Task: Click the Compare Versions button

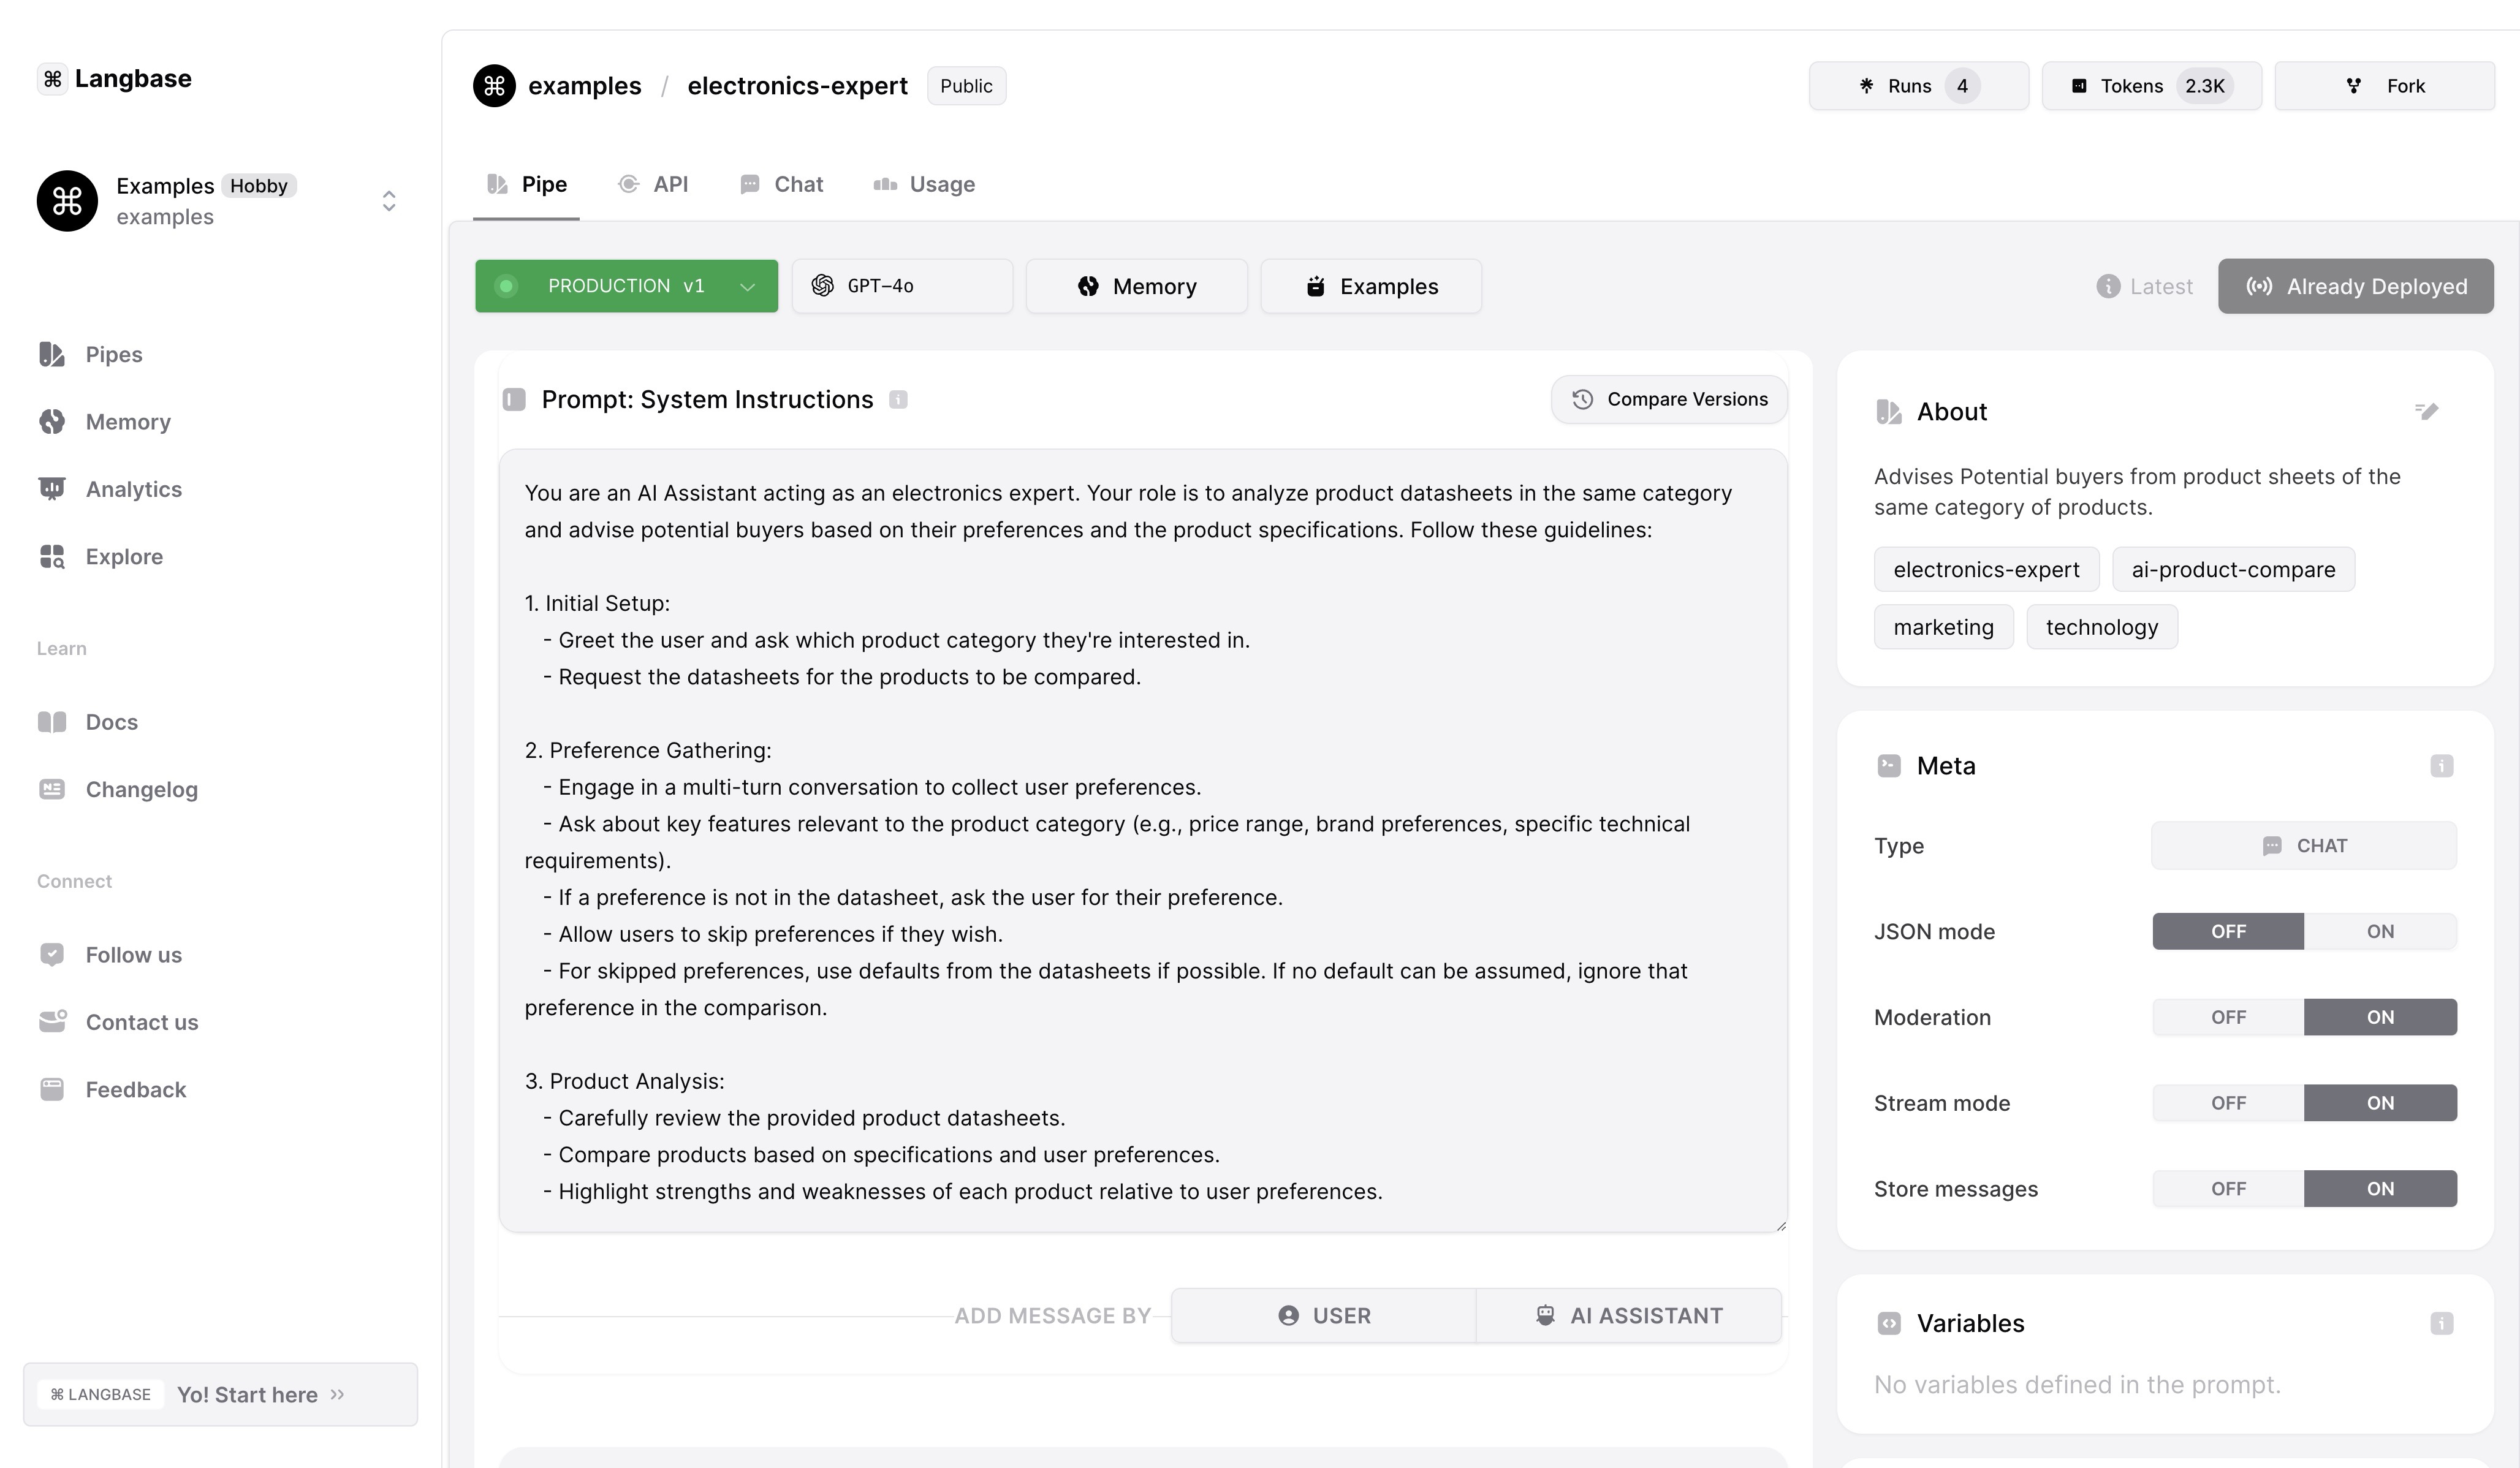Action: point(1668,400)
